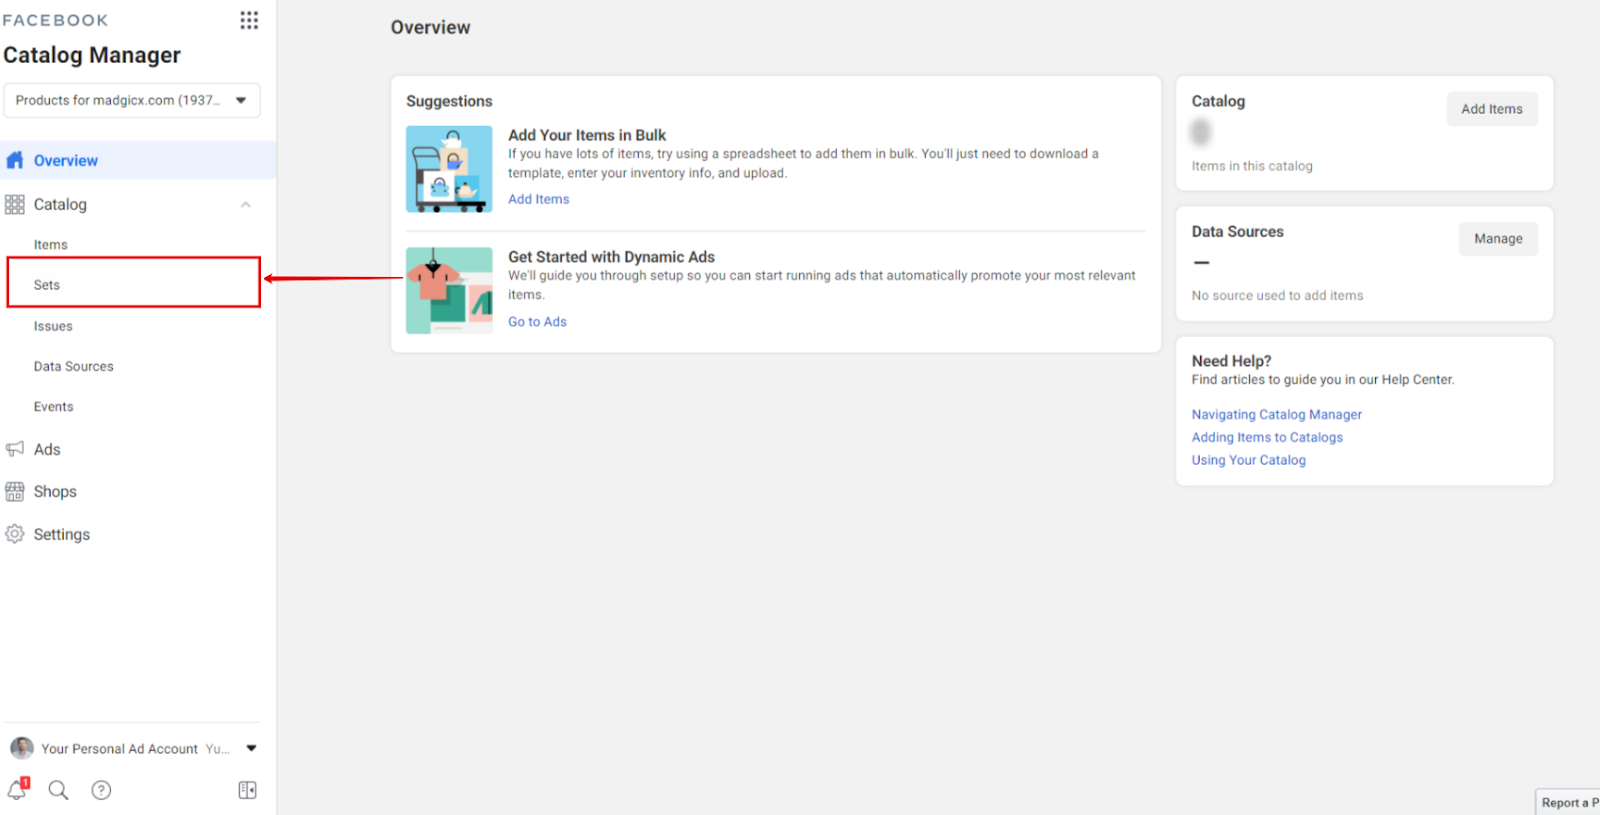Click the Overview house icon
Screen dimensions: 1600x815
[15, 160]
